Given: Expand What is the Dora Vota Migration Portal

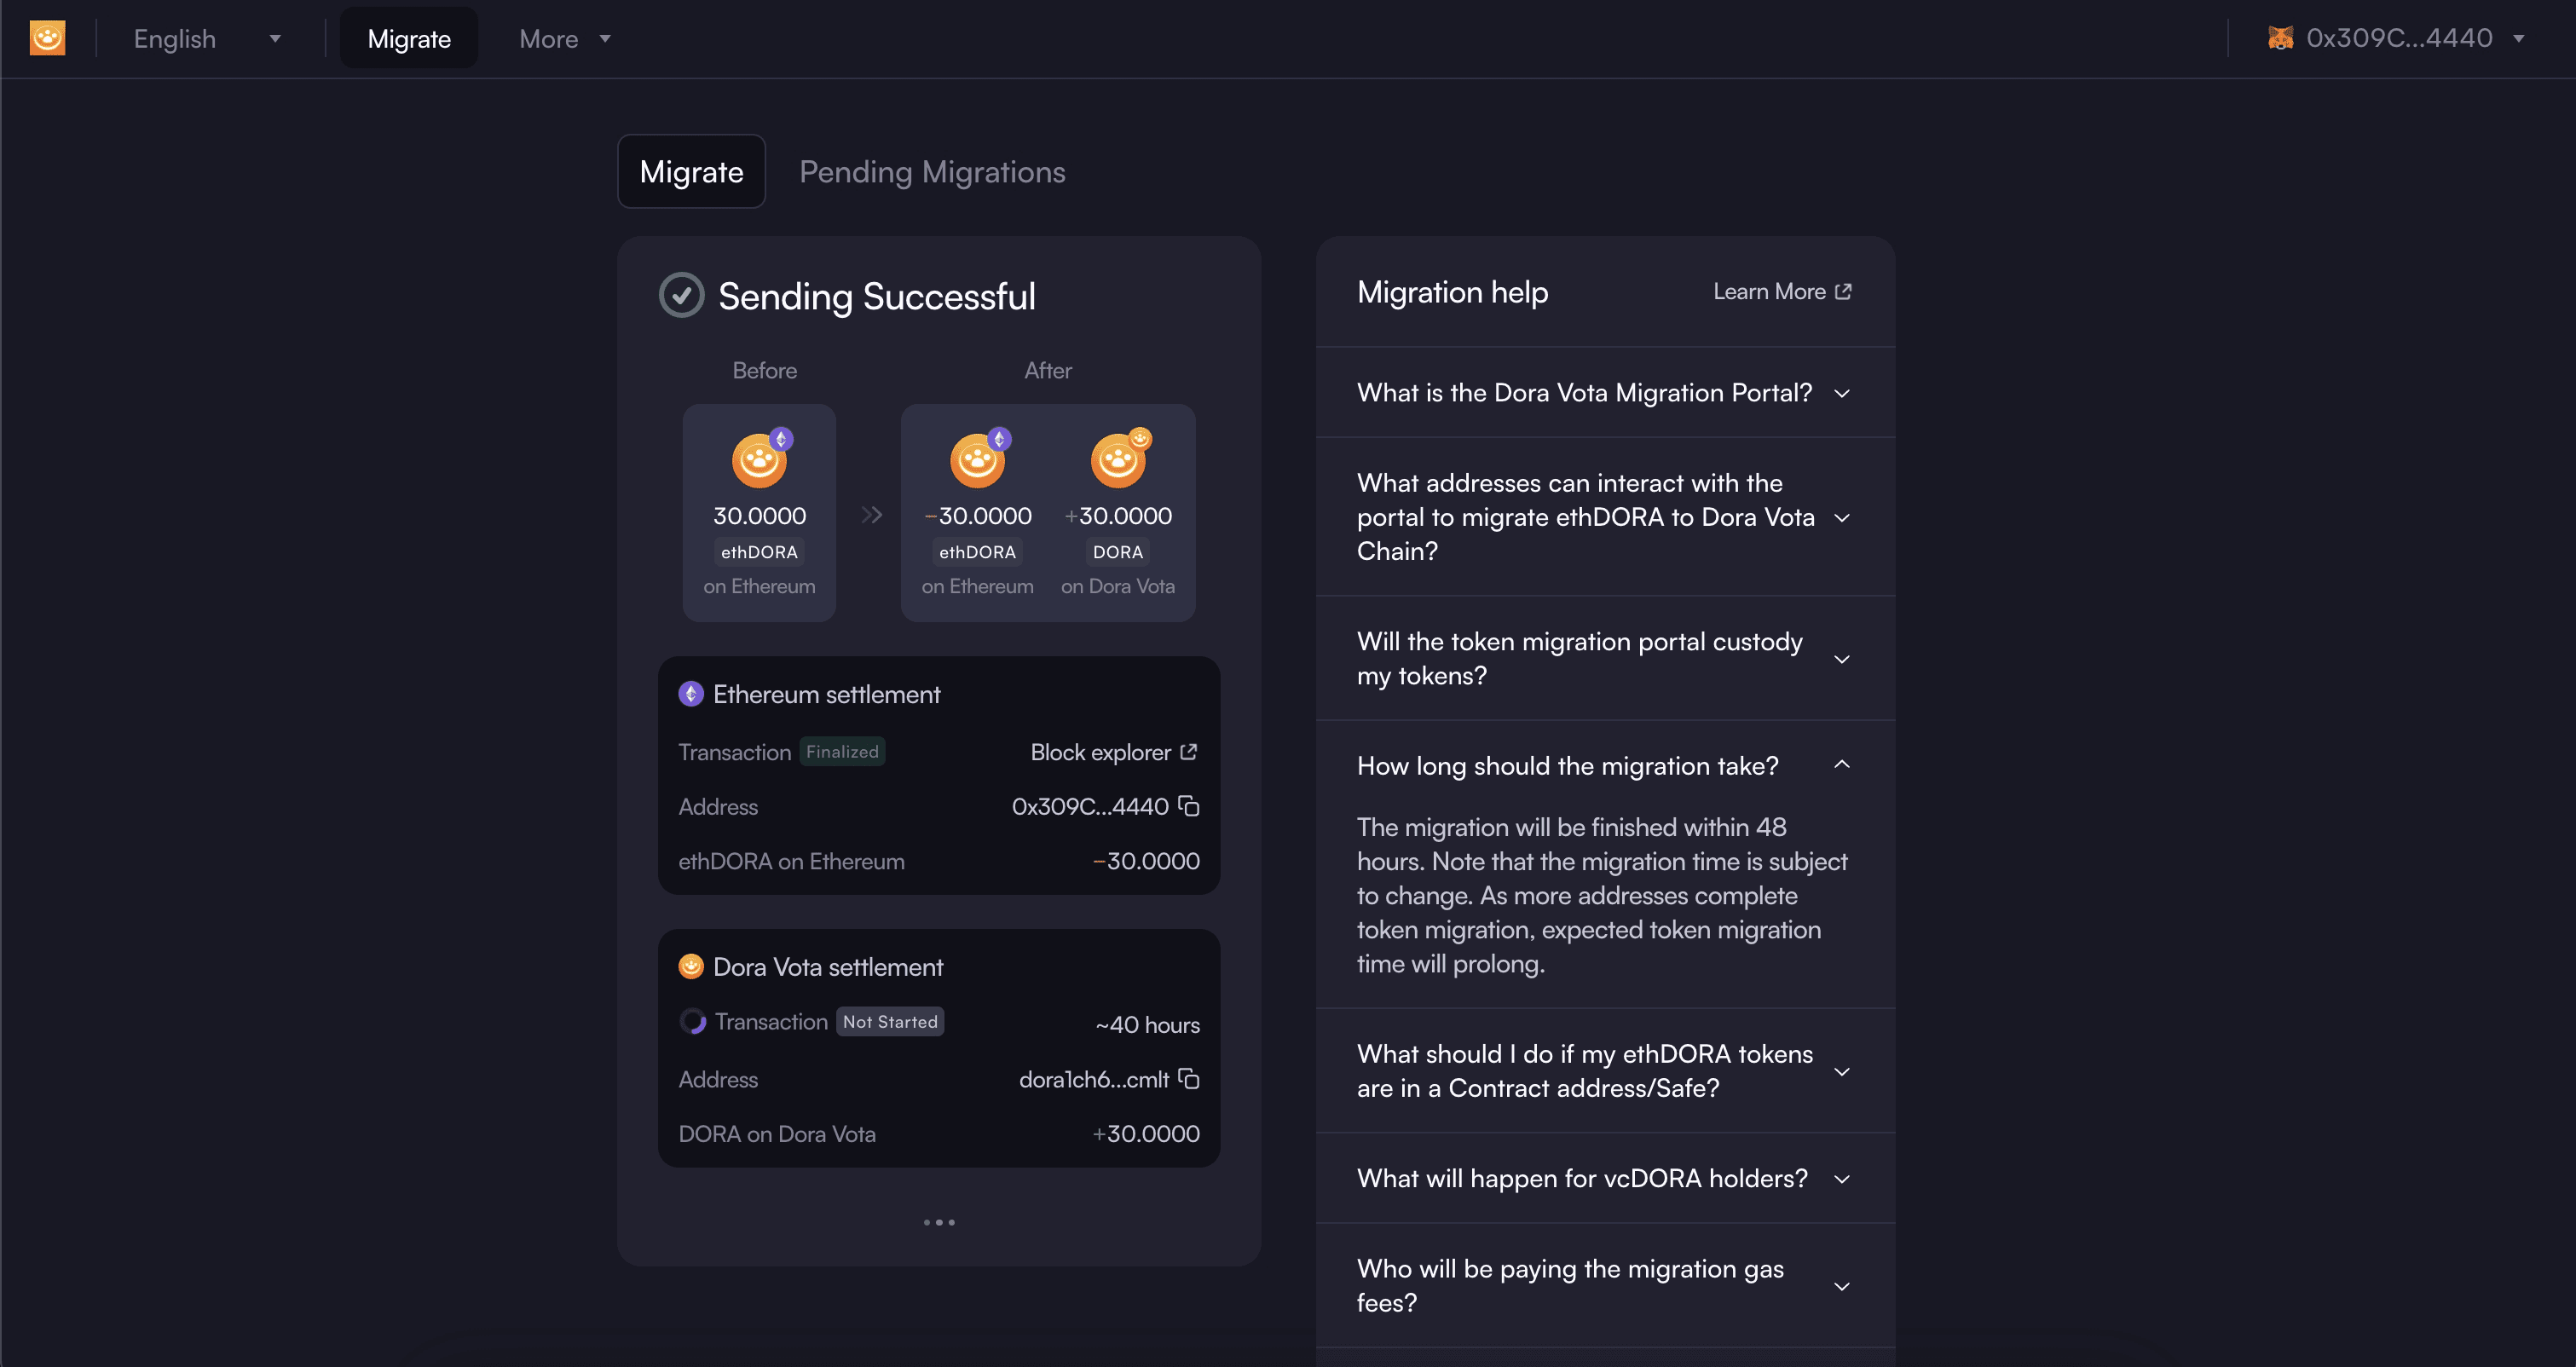Looking at the screenshot, I should coord(1605,392).
